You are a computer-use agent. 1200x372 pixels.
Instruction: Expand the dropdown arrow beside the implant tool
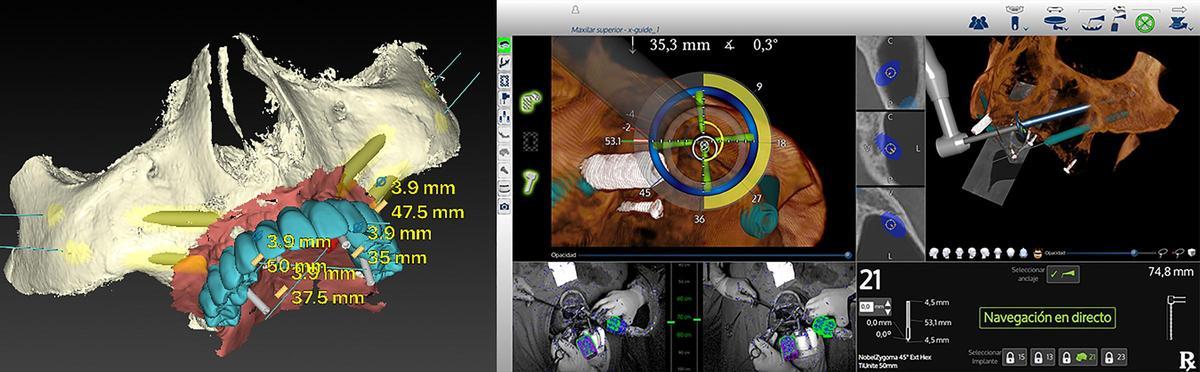(1026, 29)
